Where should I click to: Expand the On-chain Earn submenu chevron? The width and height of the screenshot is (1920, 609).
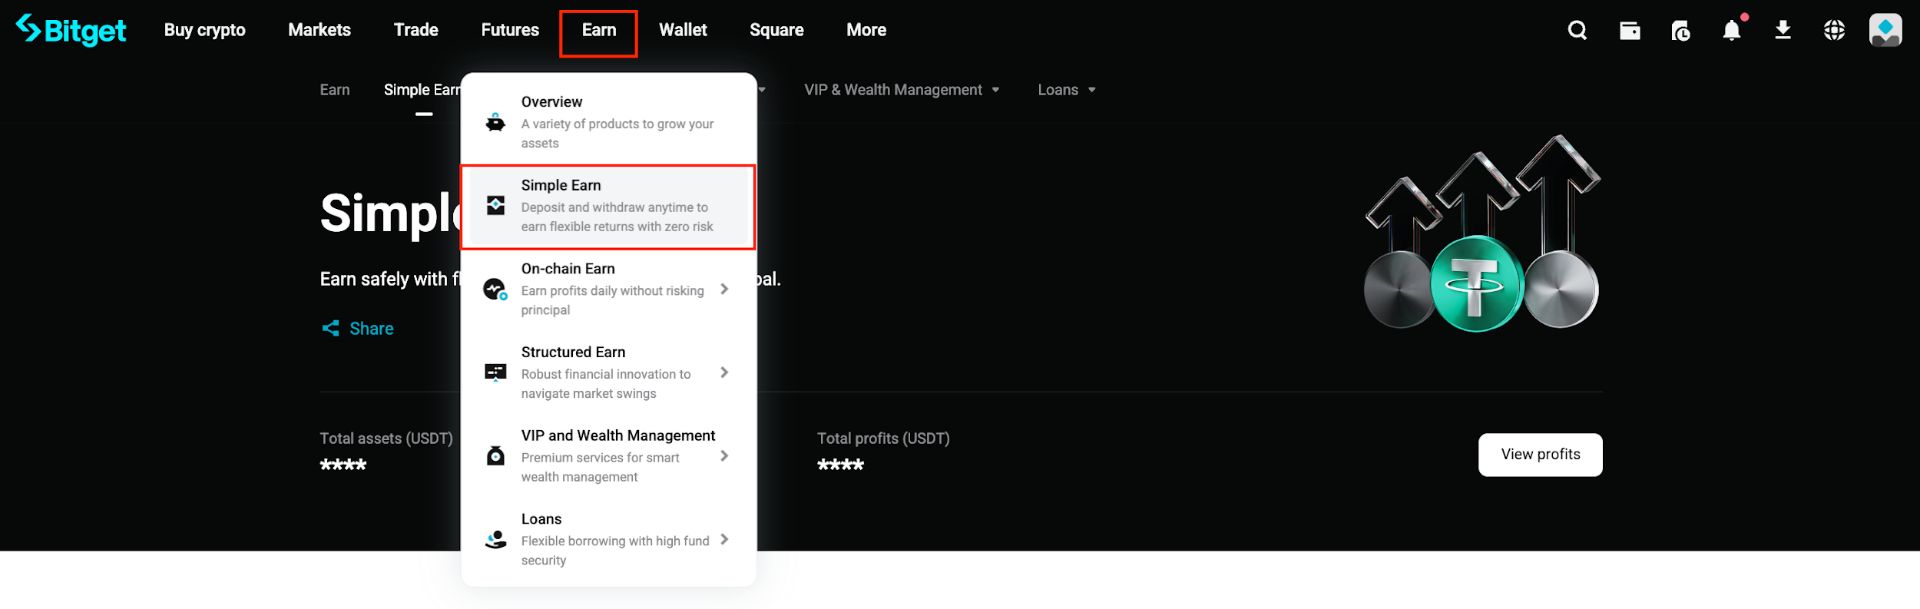pos(724,289)
